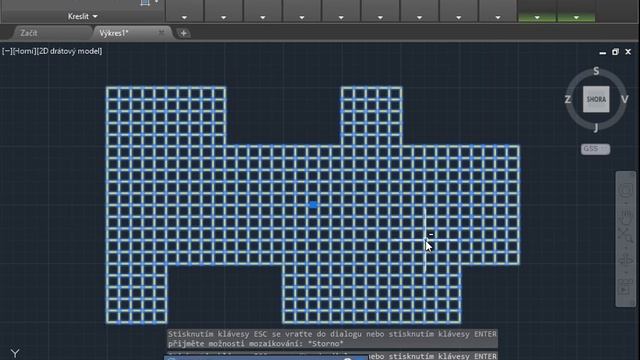Click the J direction on the ViewCube compass
Screen dimensions: 640x360
pos(596,128)
